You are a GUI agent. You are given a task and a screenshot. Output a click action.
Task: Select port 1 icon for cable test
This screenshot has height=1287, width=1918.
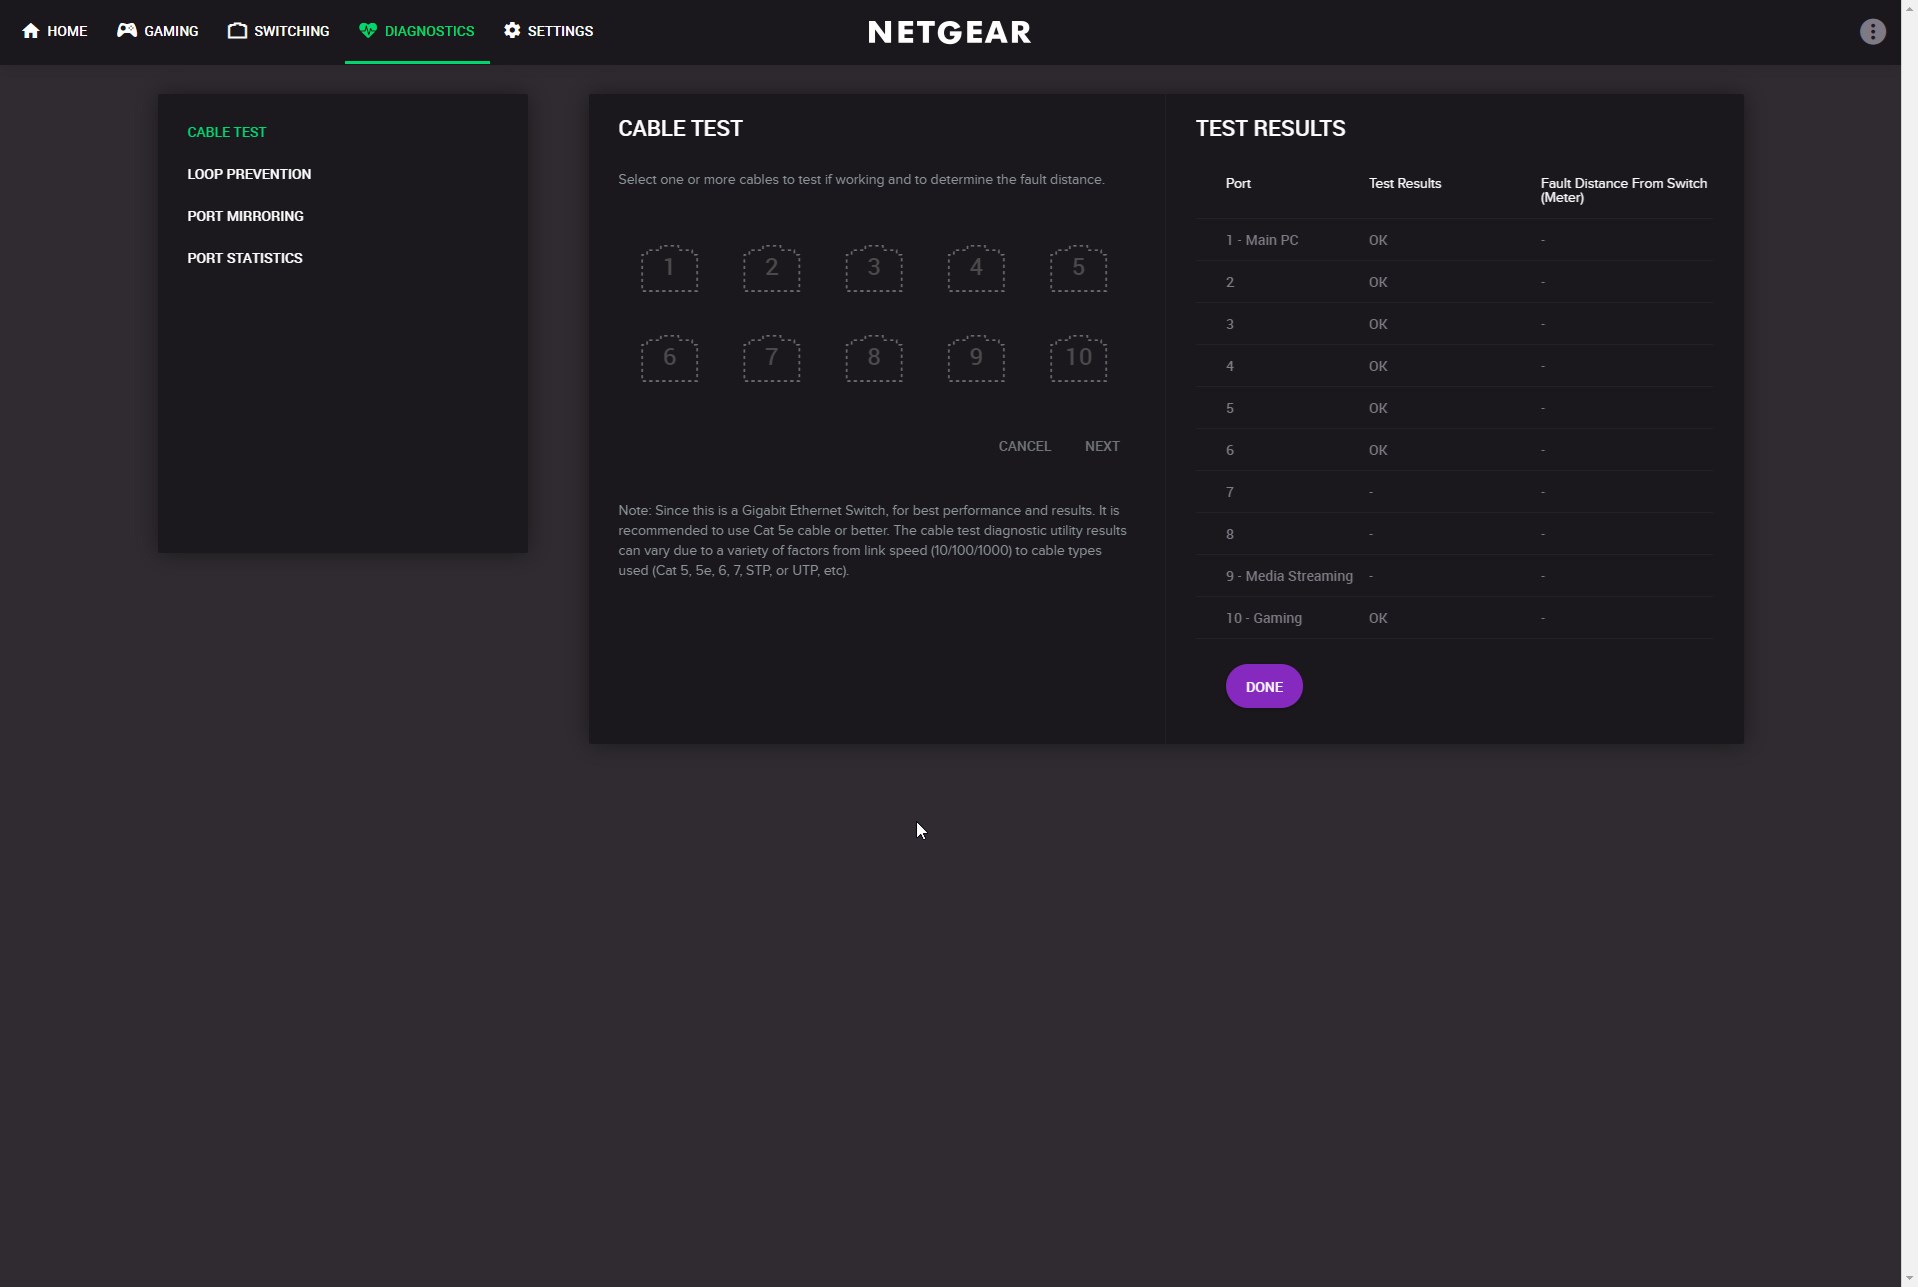point(669,268)
